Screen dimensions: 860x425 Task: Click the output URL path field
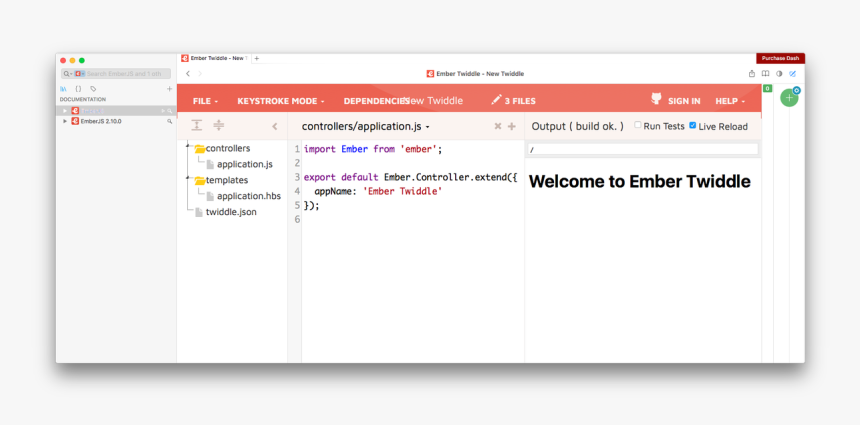click(x=642, y=149)
